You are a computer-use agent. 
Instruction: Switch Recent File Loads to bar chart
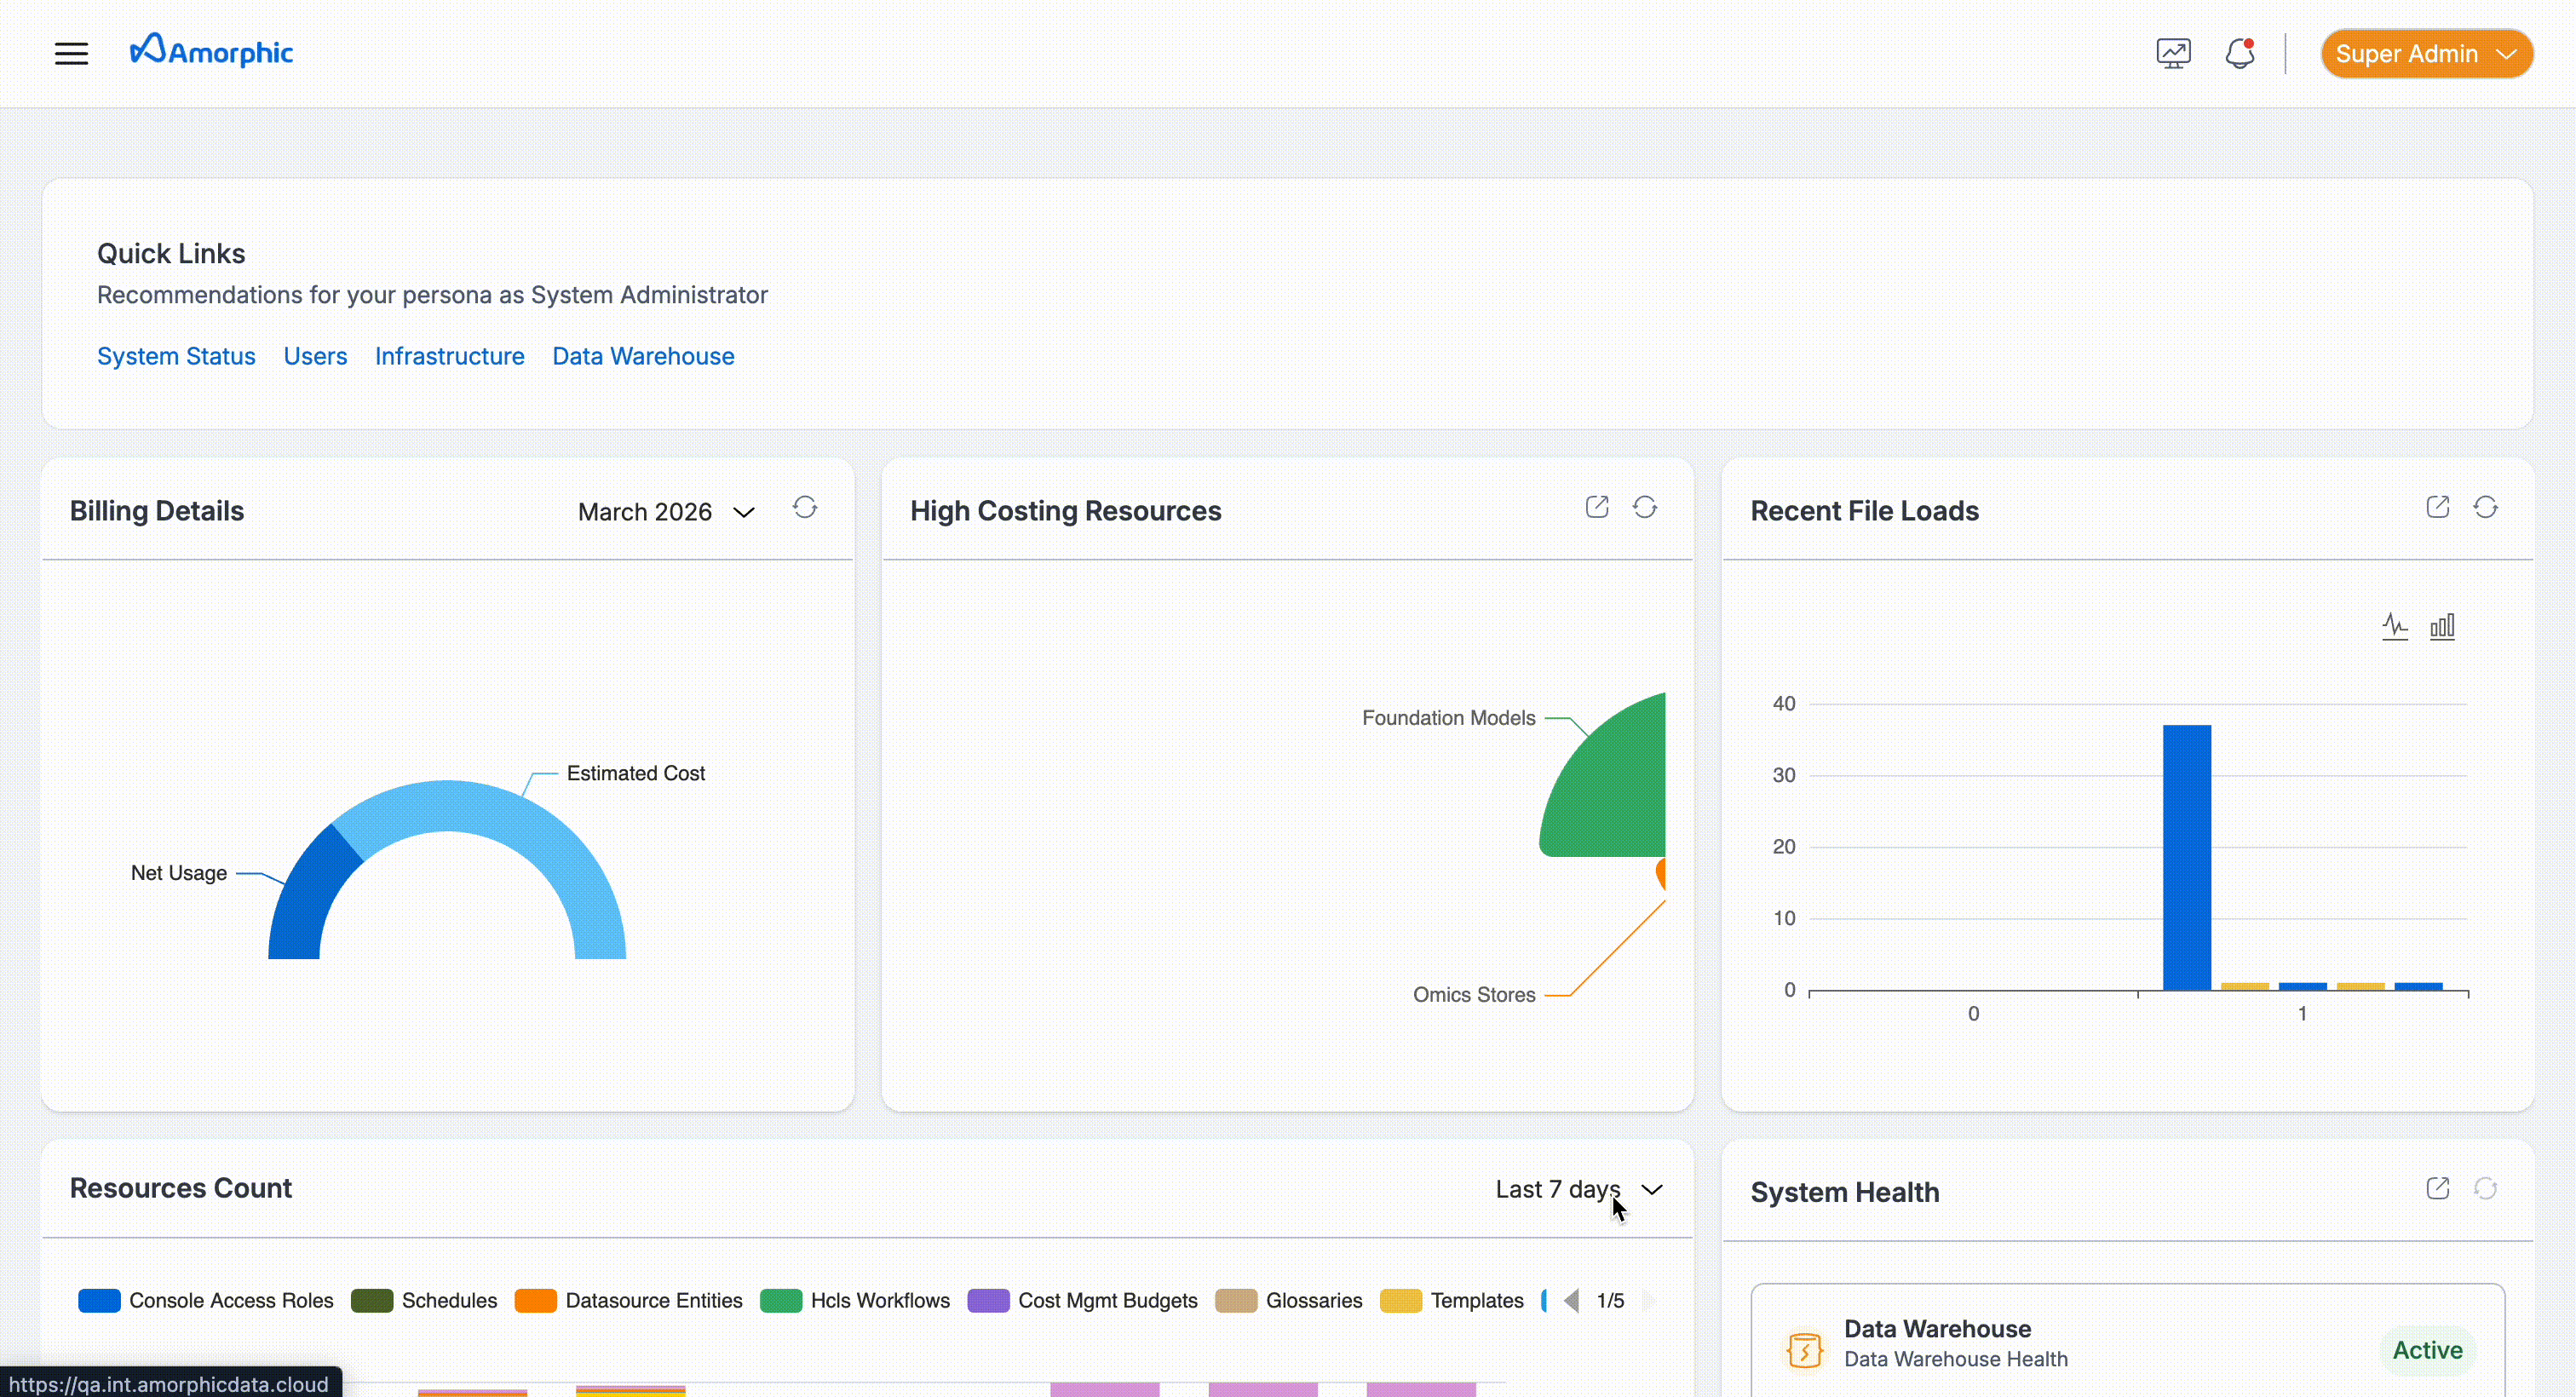click(x=2442, y=627)
